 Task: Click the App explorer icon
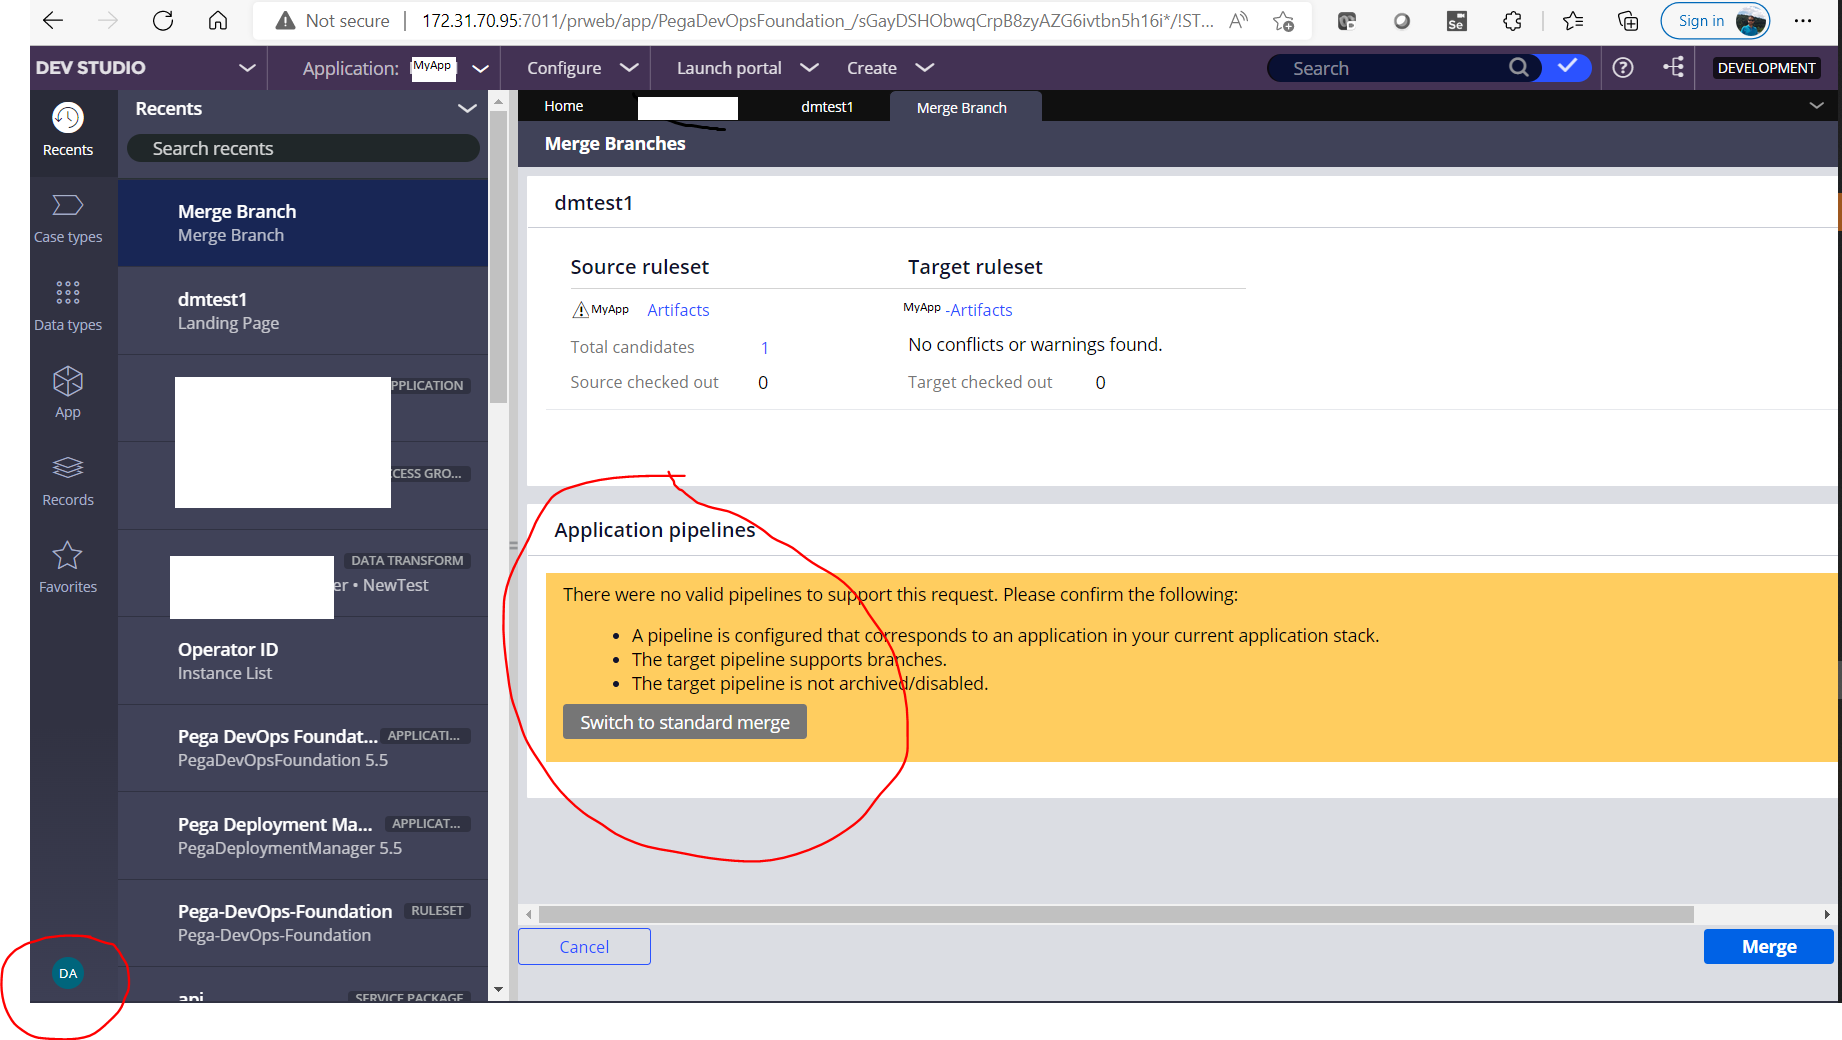(x=67, y=381)
